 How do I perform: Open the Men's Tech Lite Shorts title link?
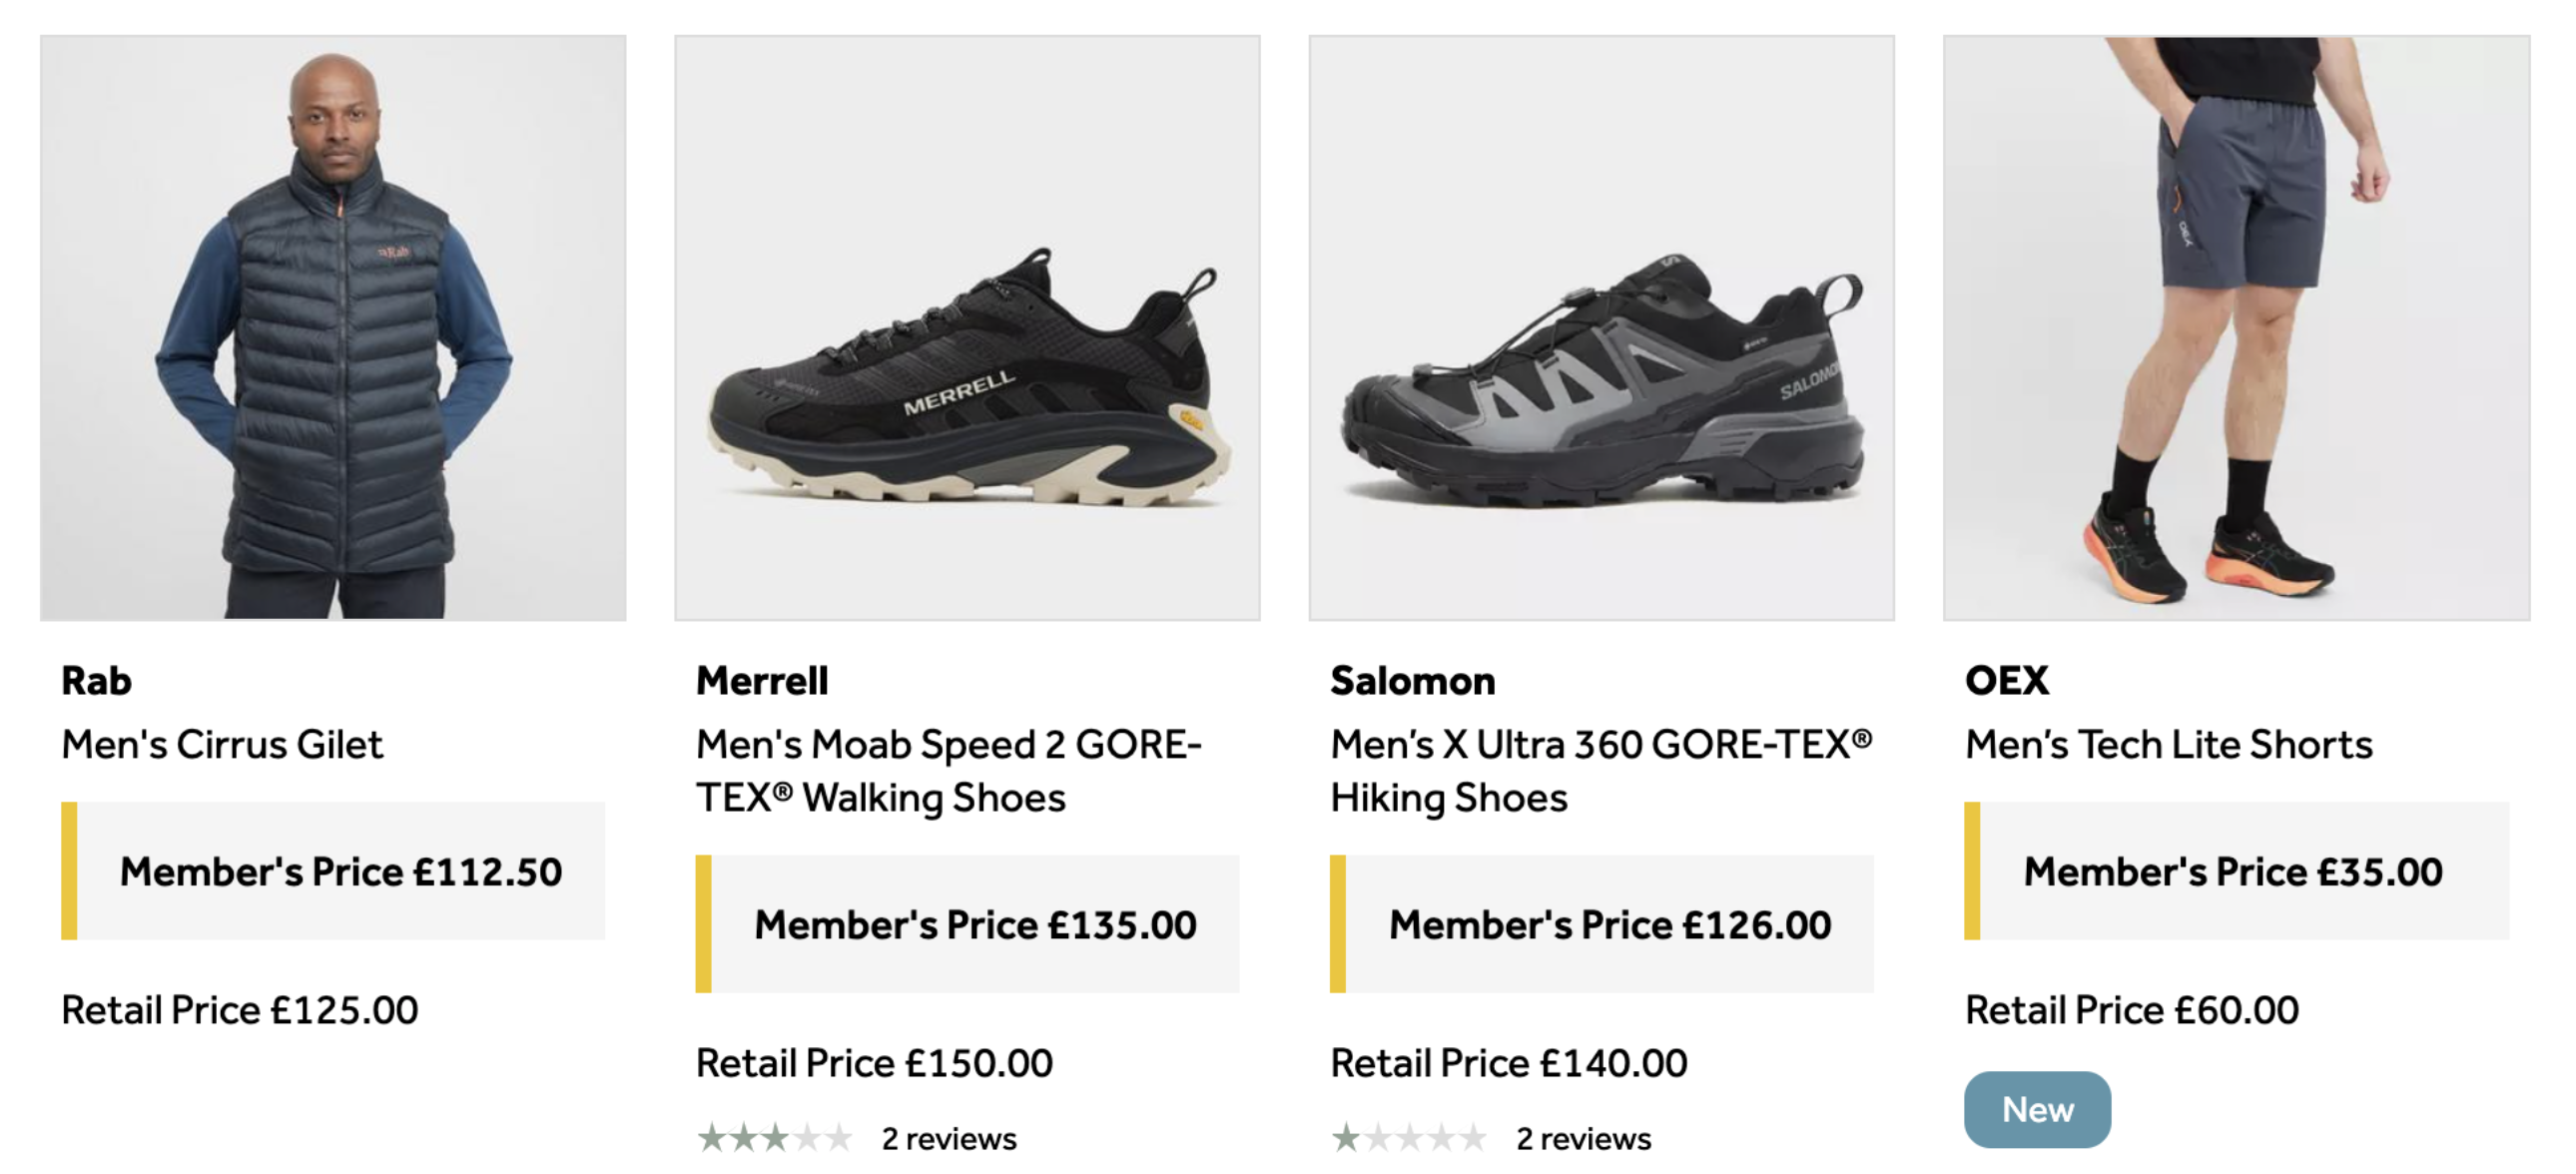(x=2168, y=745)
